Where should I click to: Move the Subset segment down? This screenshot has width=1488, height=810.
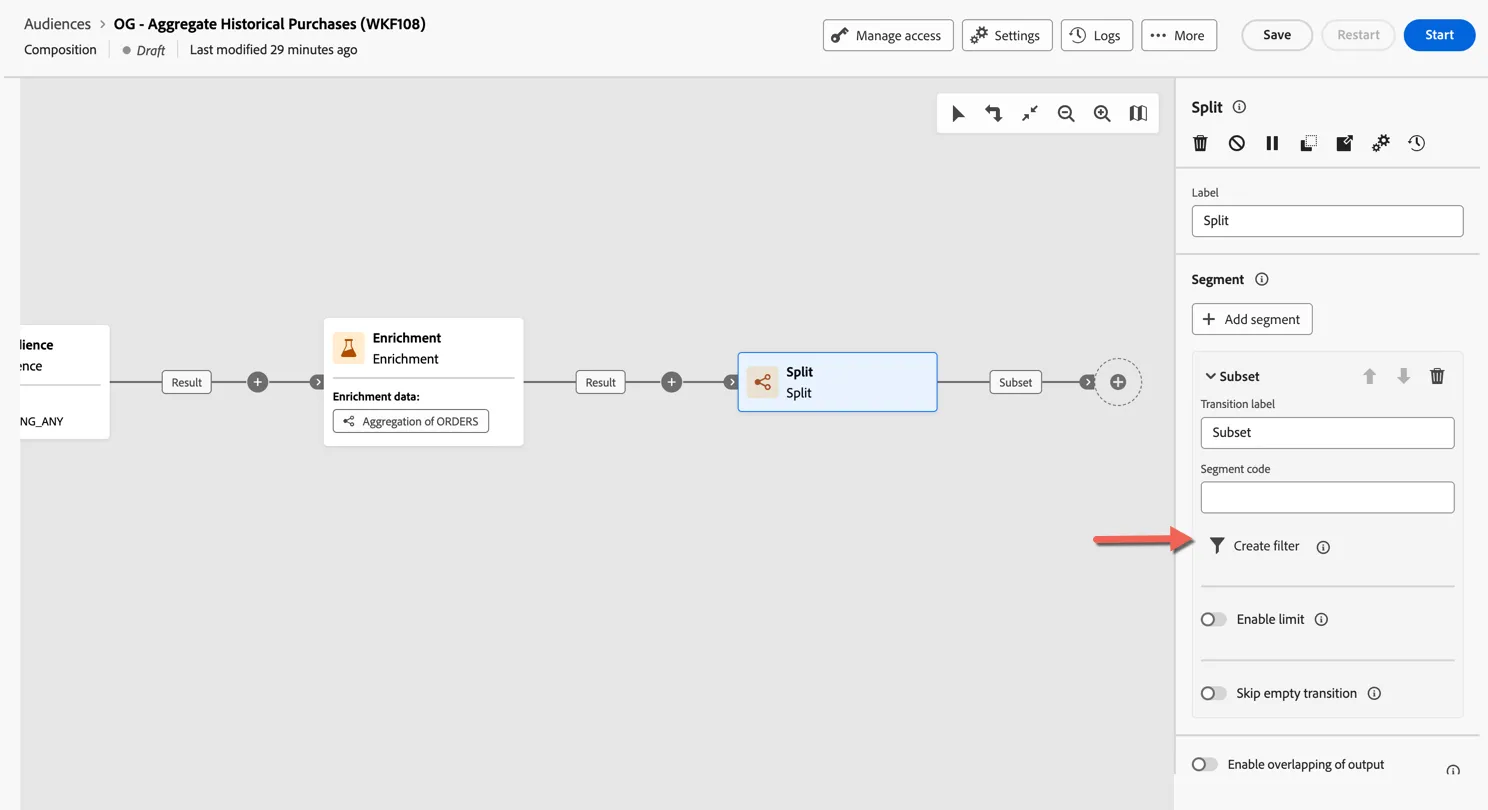point(1404,376)
